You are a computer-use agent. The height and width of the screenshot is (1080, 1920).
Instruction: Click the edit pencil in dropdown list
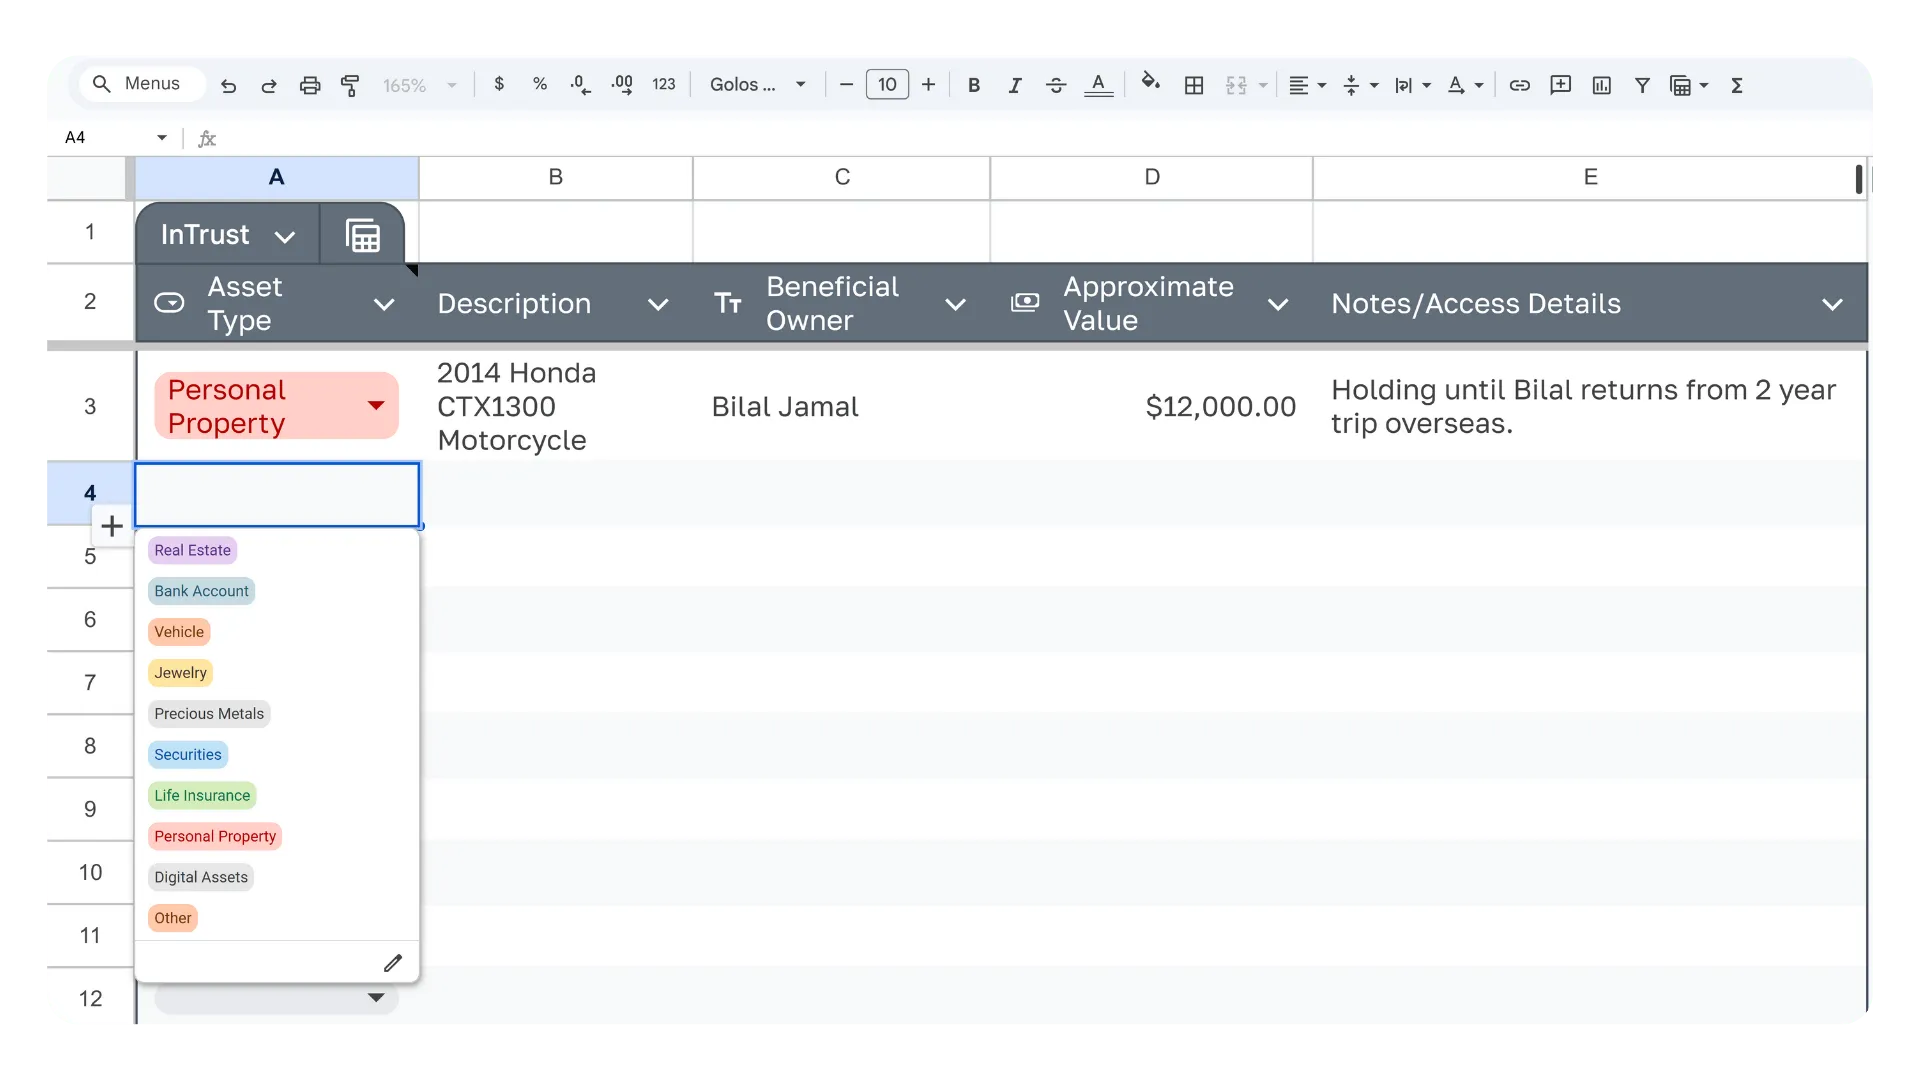[x=393, y=963]
